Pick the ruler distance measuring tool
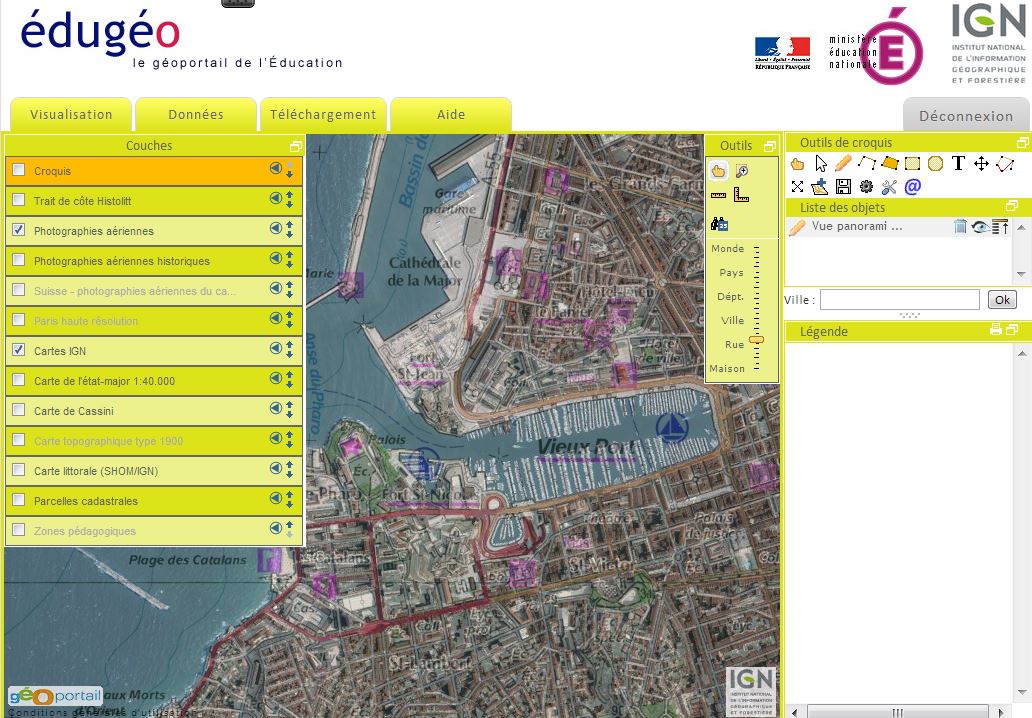Screen dimensions: 1032x718 (719, 195)
